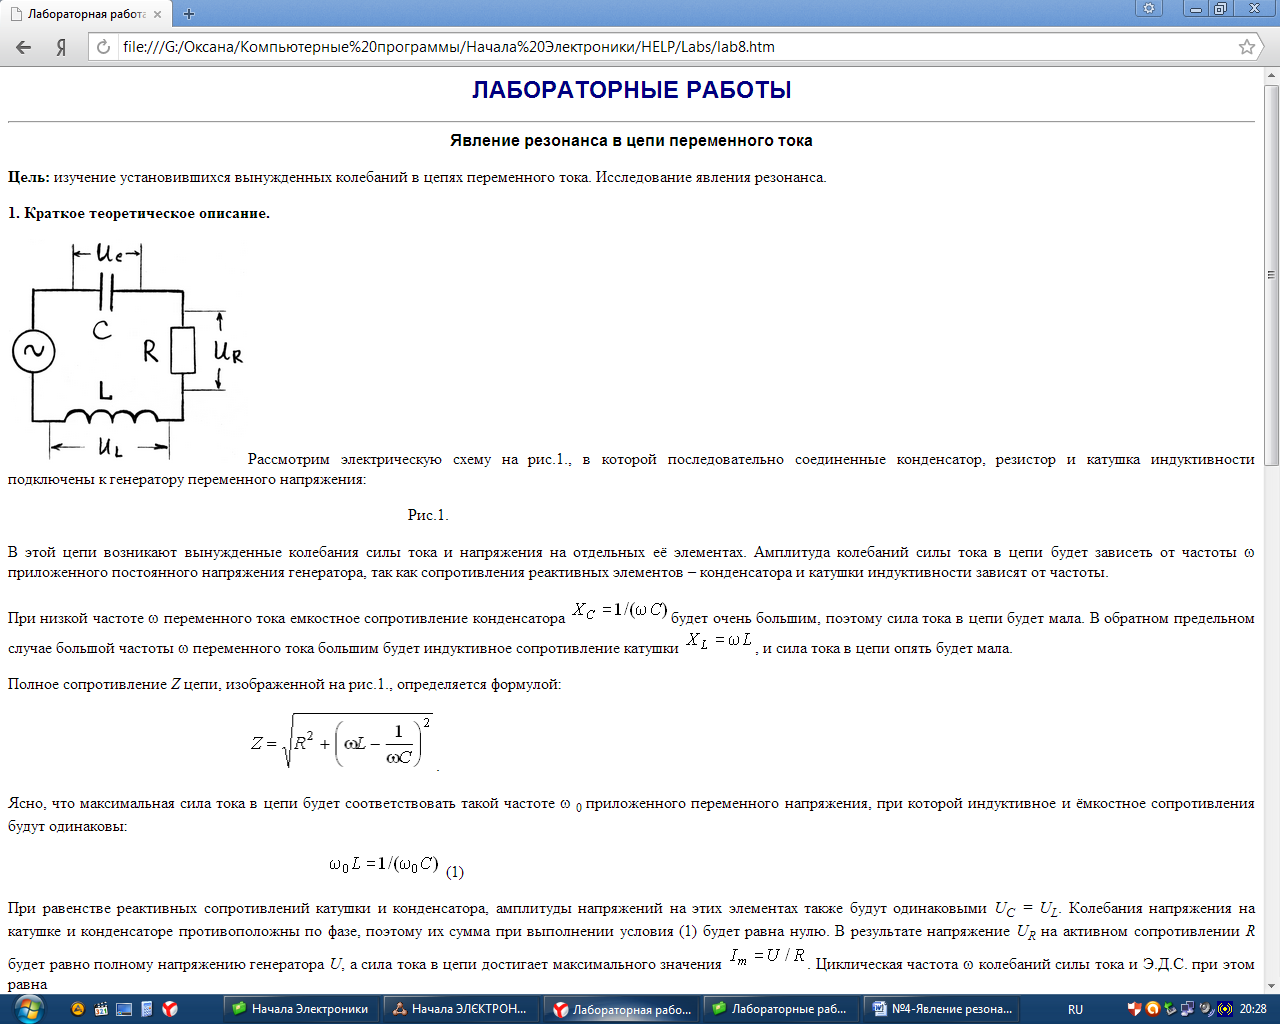
Task: Switch to Начала Электроники taskbar window
Action: 302,1009
